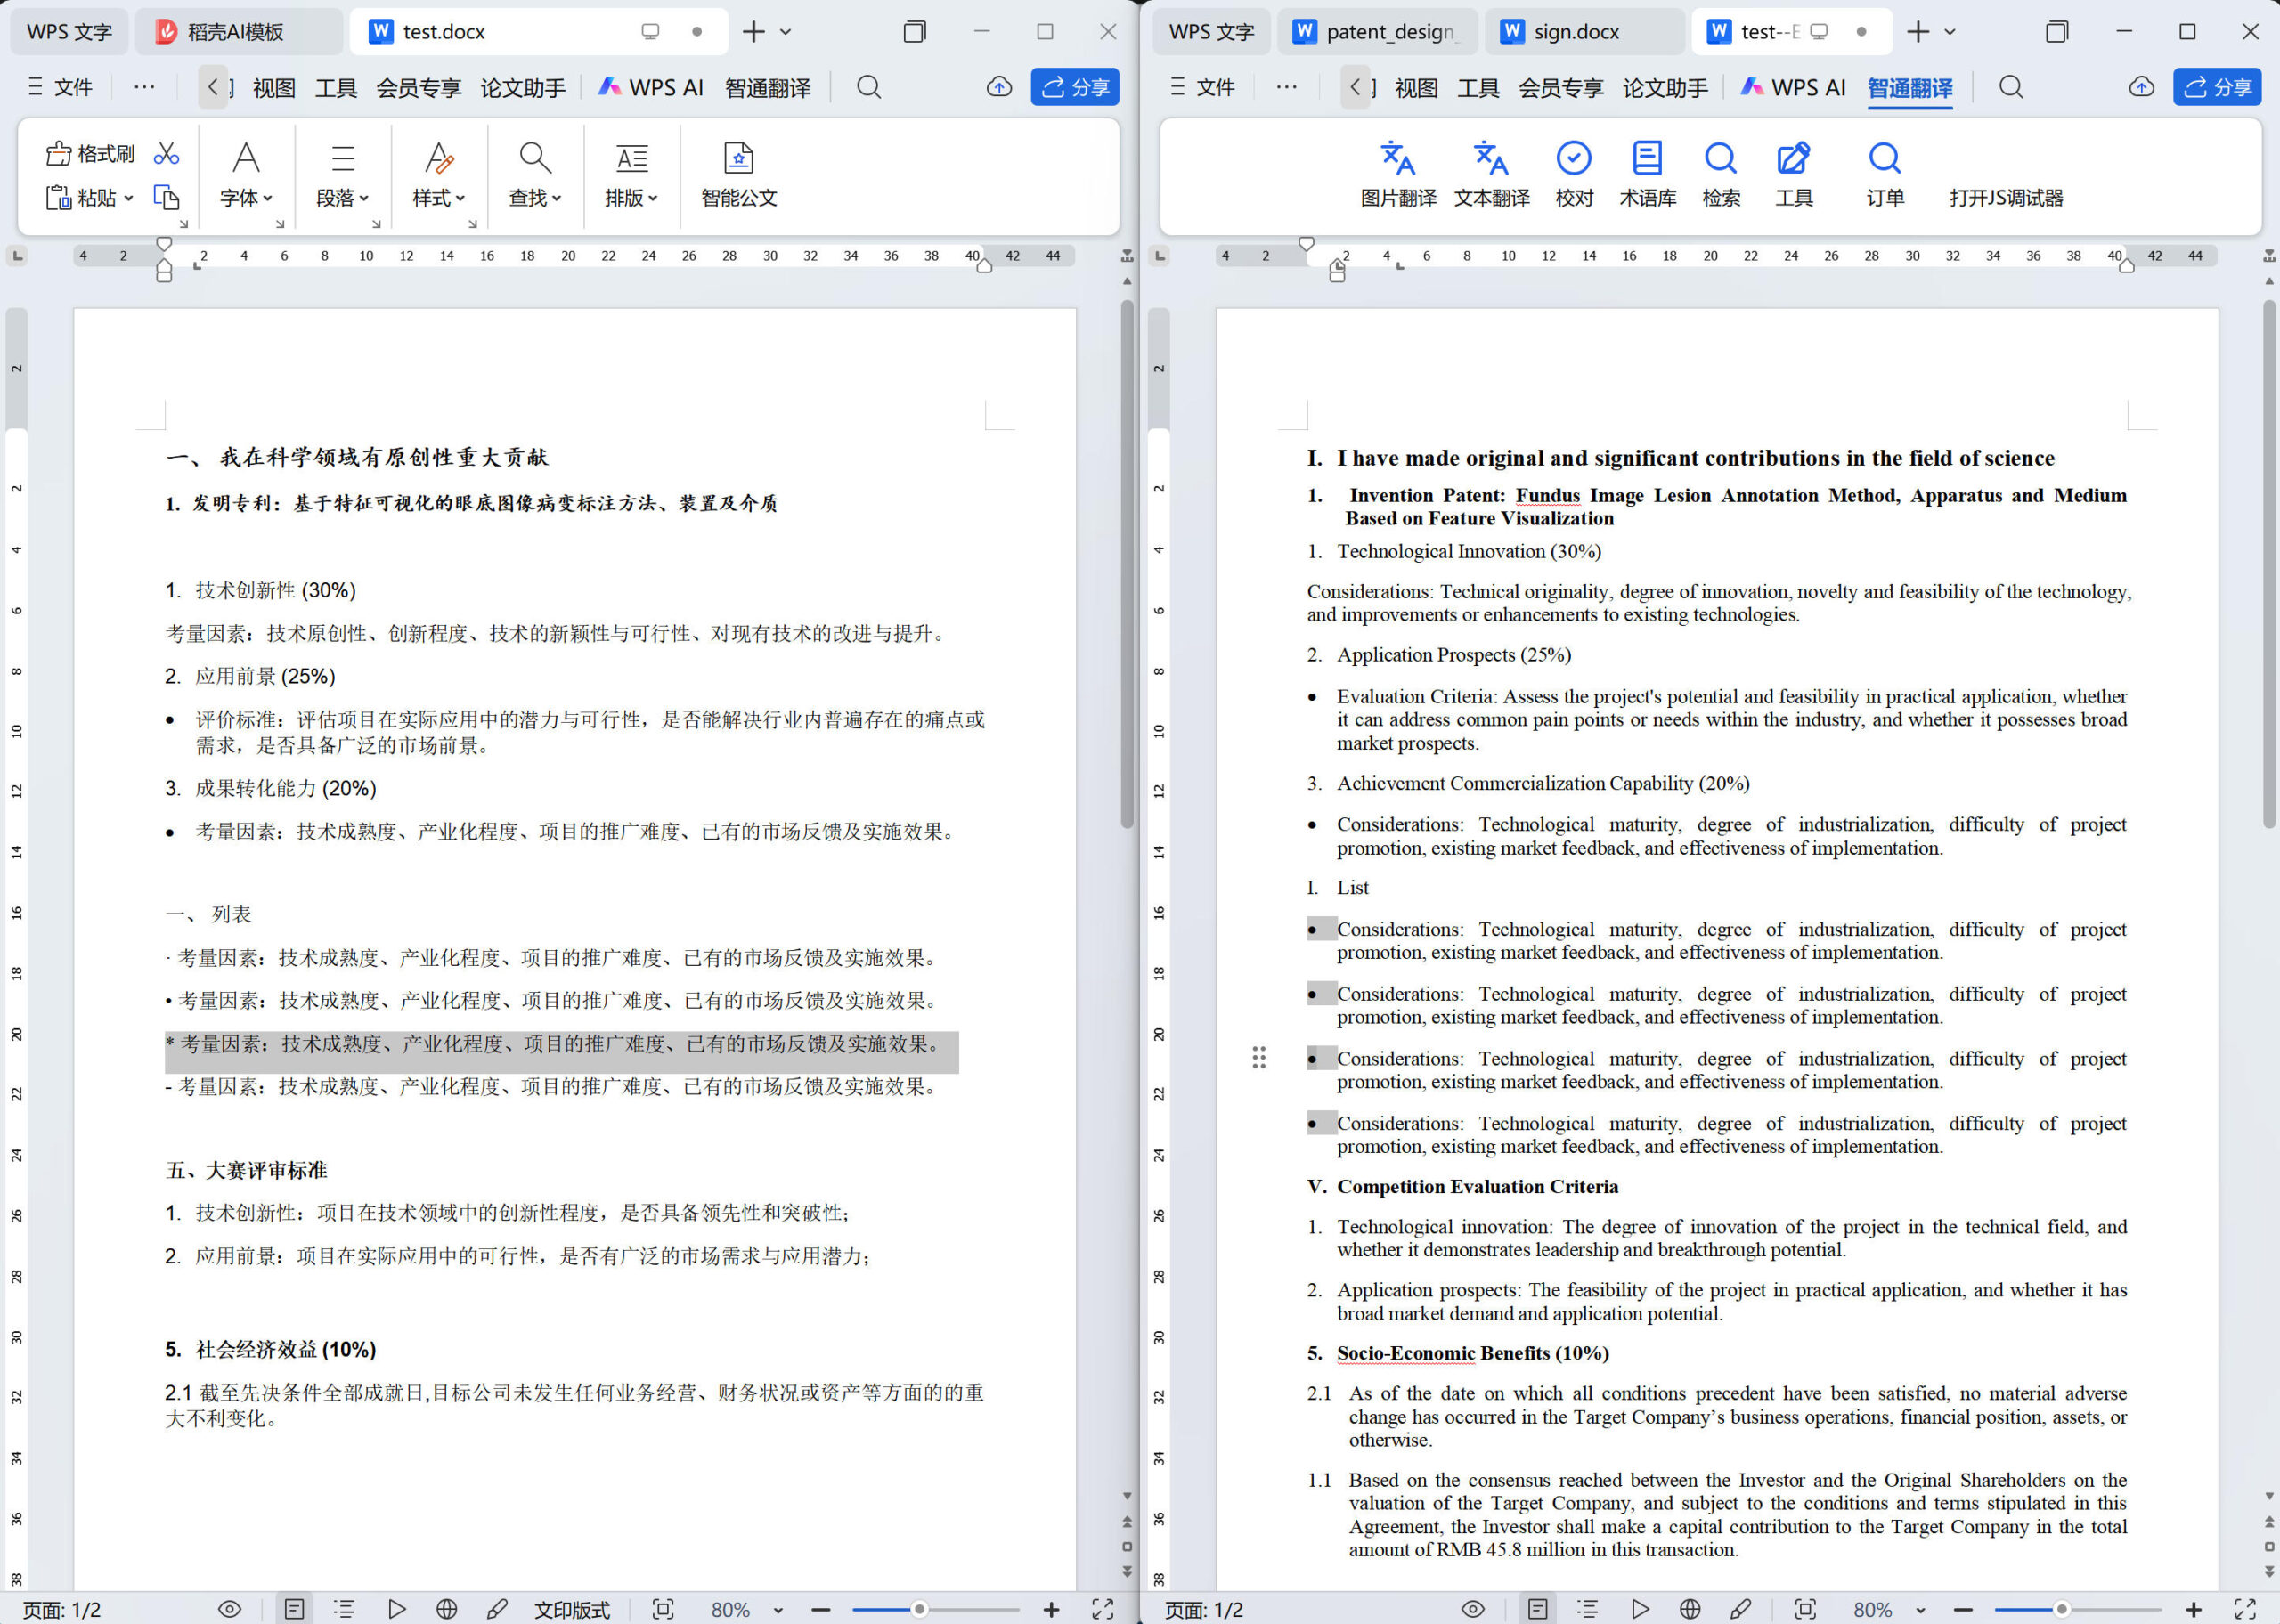
Task: Switch to the patent_design document tab
Action: coord(1377,32)
